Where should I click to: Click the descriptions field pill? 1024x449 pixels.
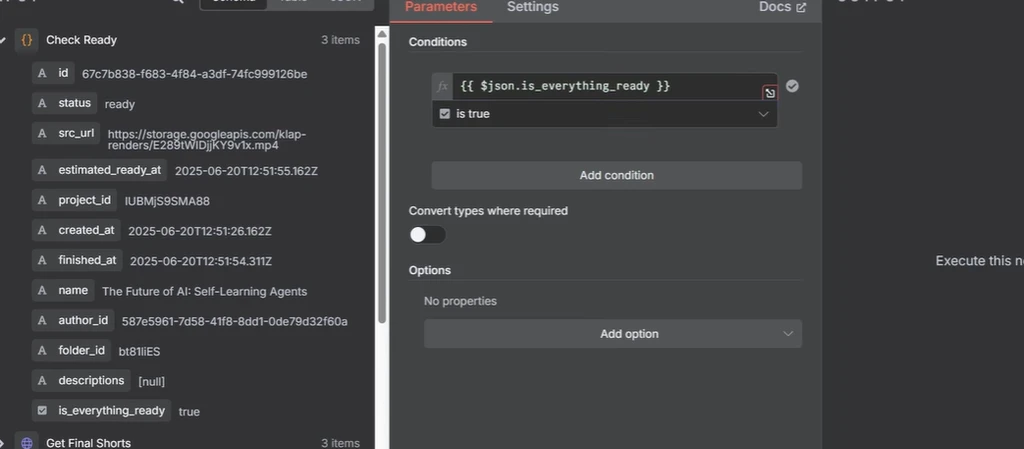(x=81, y=380)
